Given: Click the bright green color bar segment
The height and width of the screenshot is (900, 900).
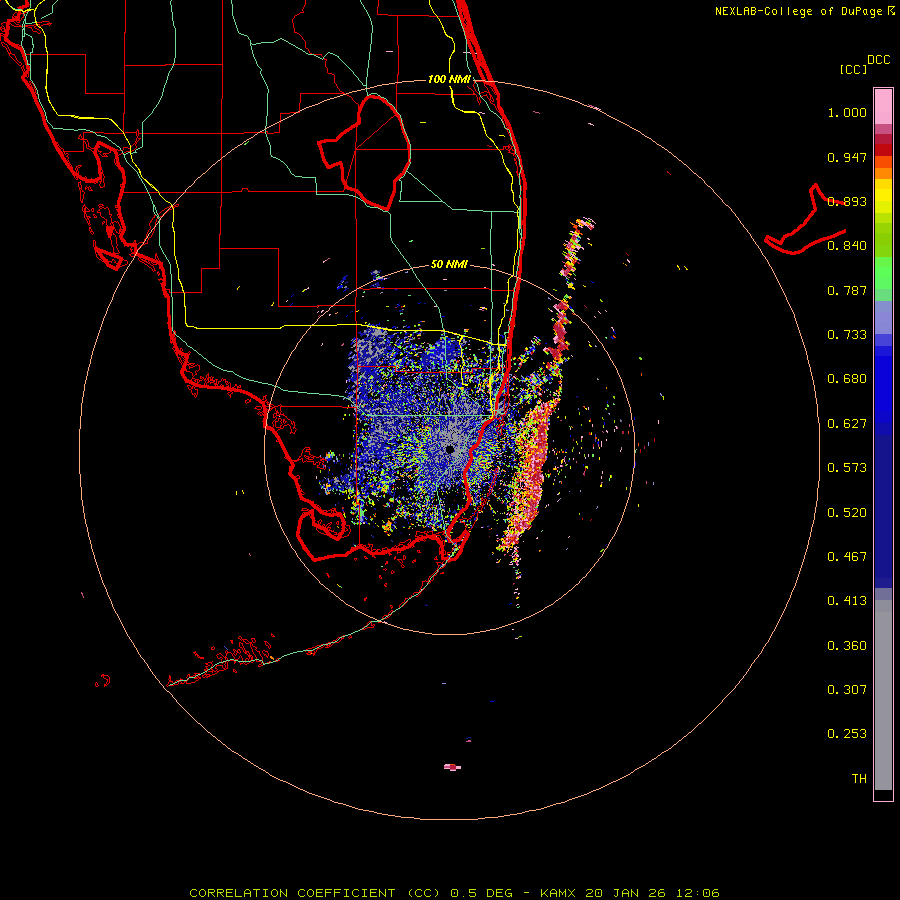Looking at the screenshot, I should (x=883, y=273).
